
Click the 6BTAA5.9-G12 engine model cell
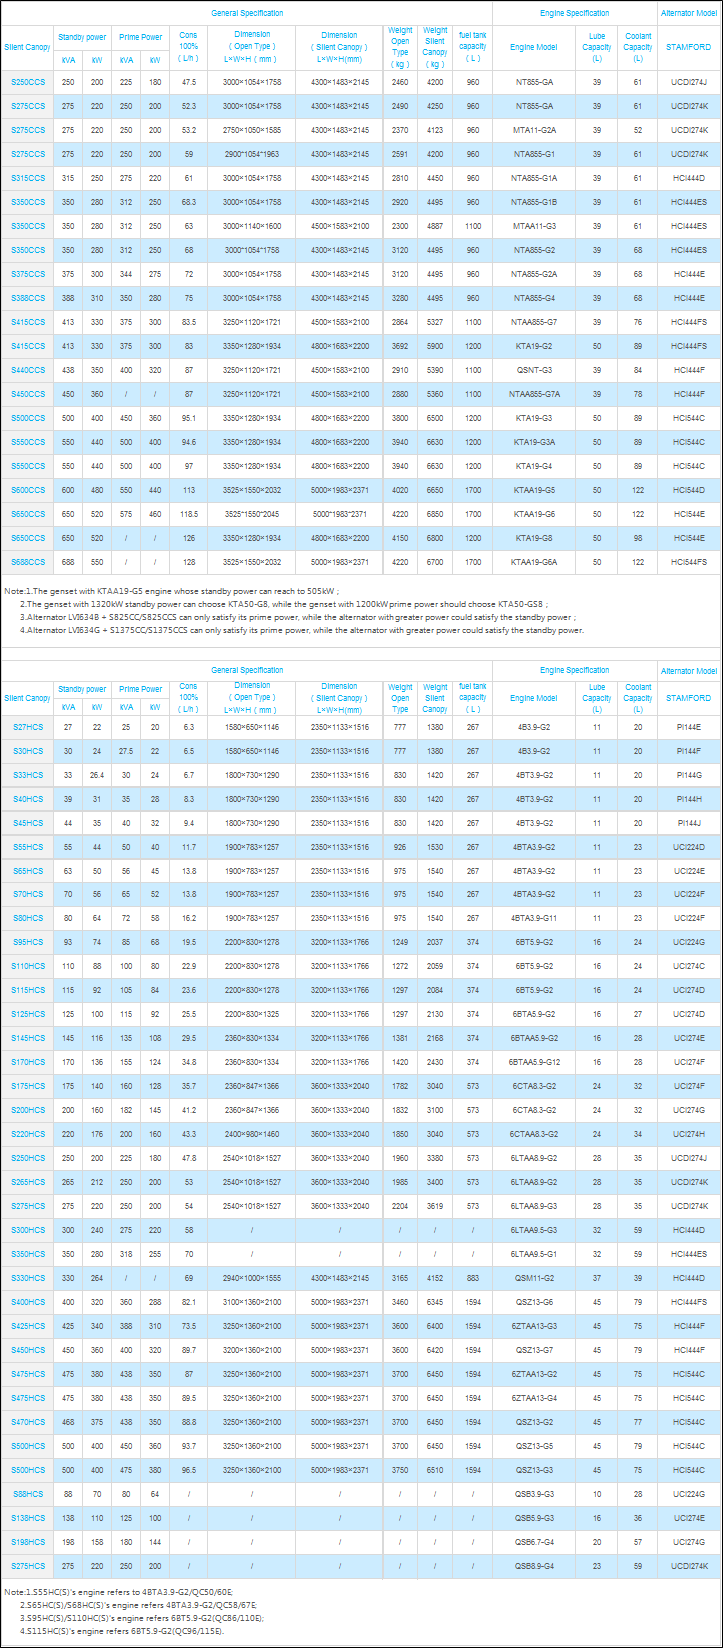(534, 1062)
